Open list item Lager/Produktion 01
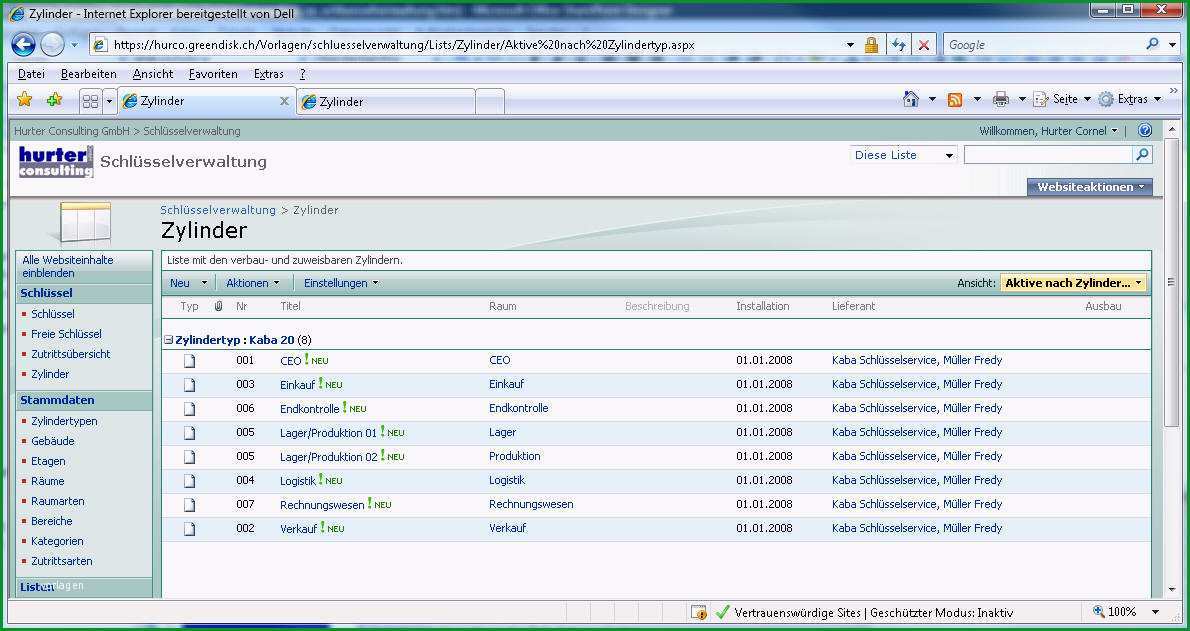 point(328,433)
